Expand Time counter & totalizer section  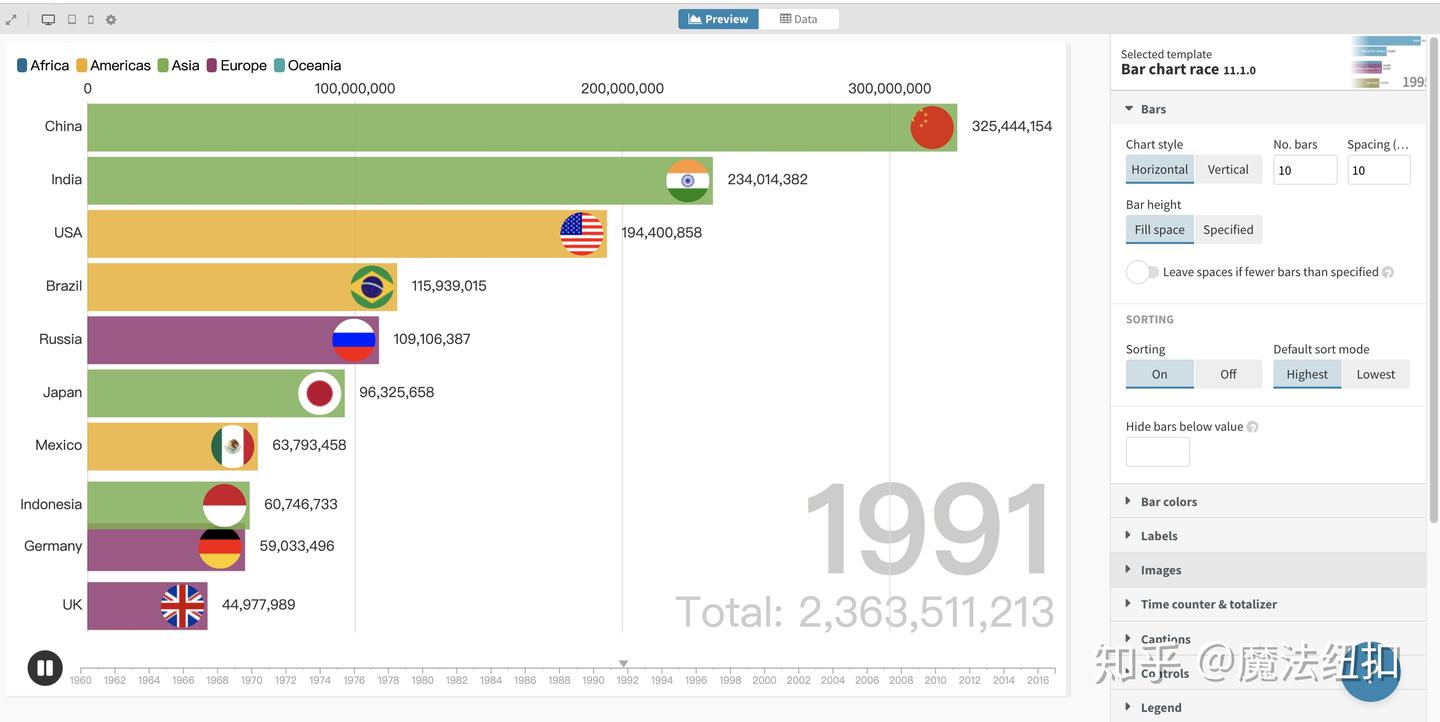coord(1208,604)
